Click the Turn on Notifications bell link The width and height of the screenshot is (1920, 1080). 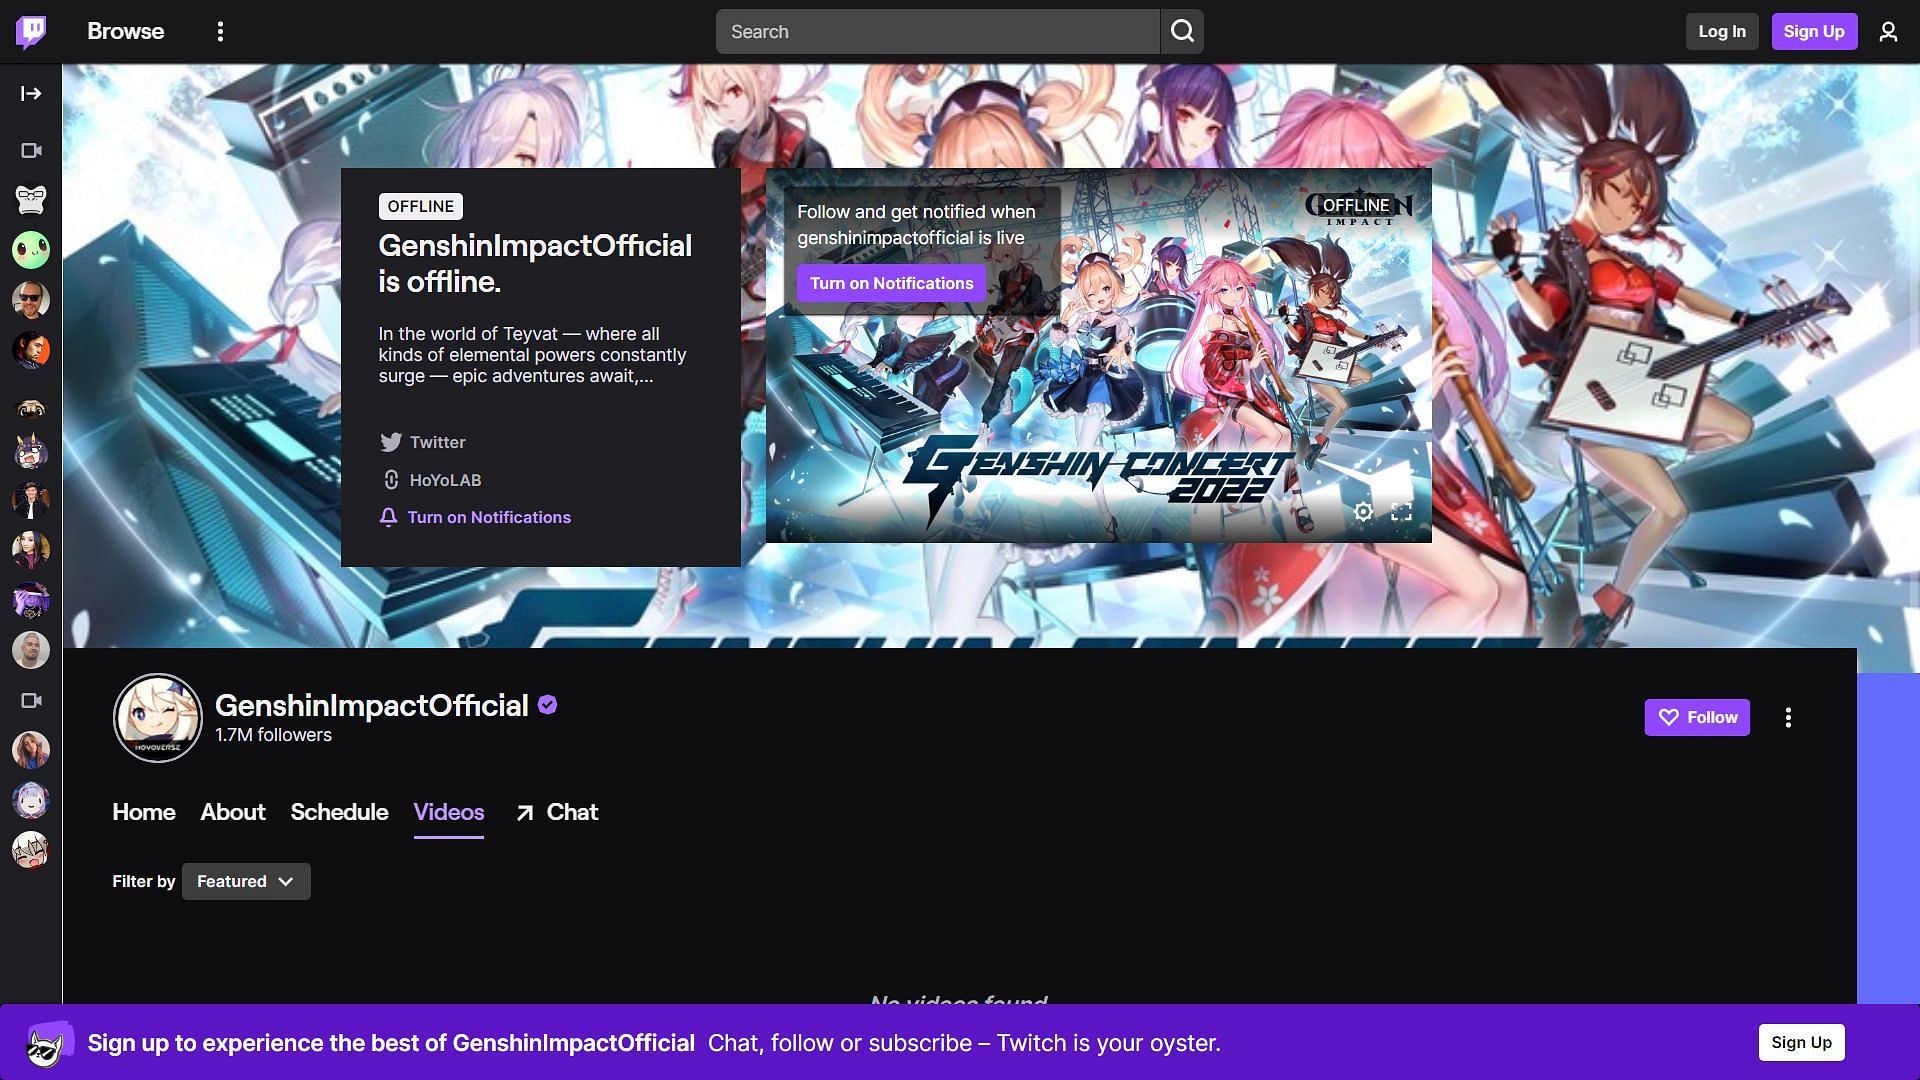[476, 518]
